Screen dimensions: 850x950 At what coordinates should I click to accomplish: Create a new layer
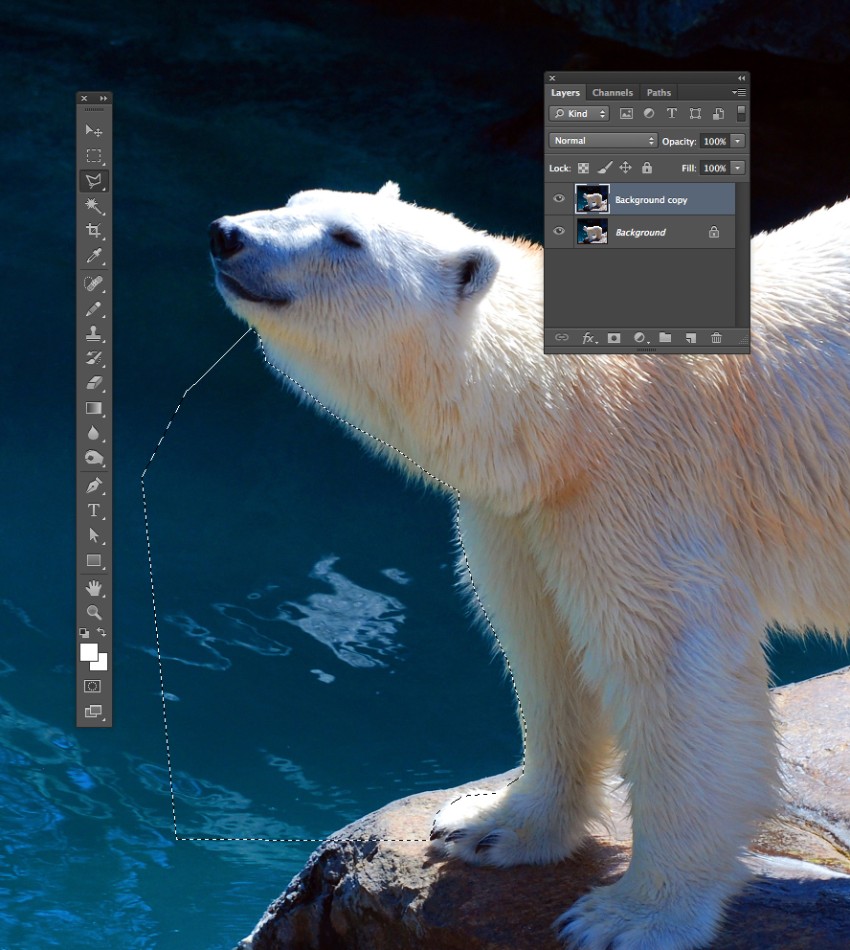691,337
